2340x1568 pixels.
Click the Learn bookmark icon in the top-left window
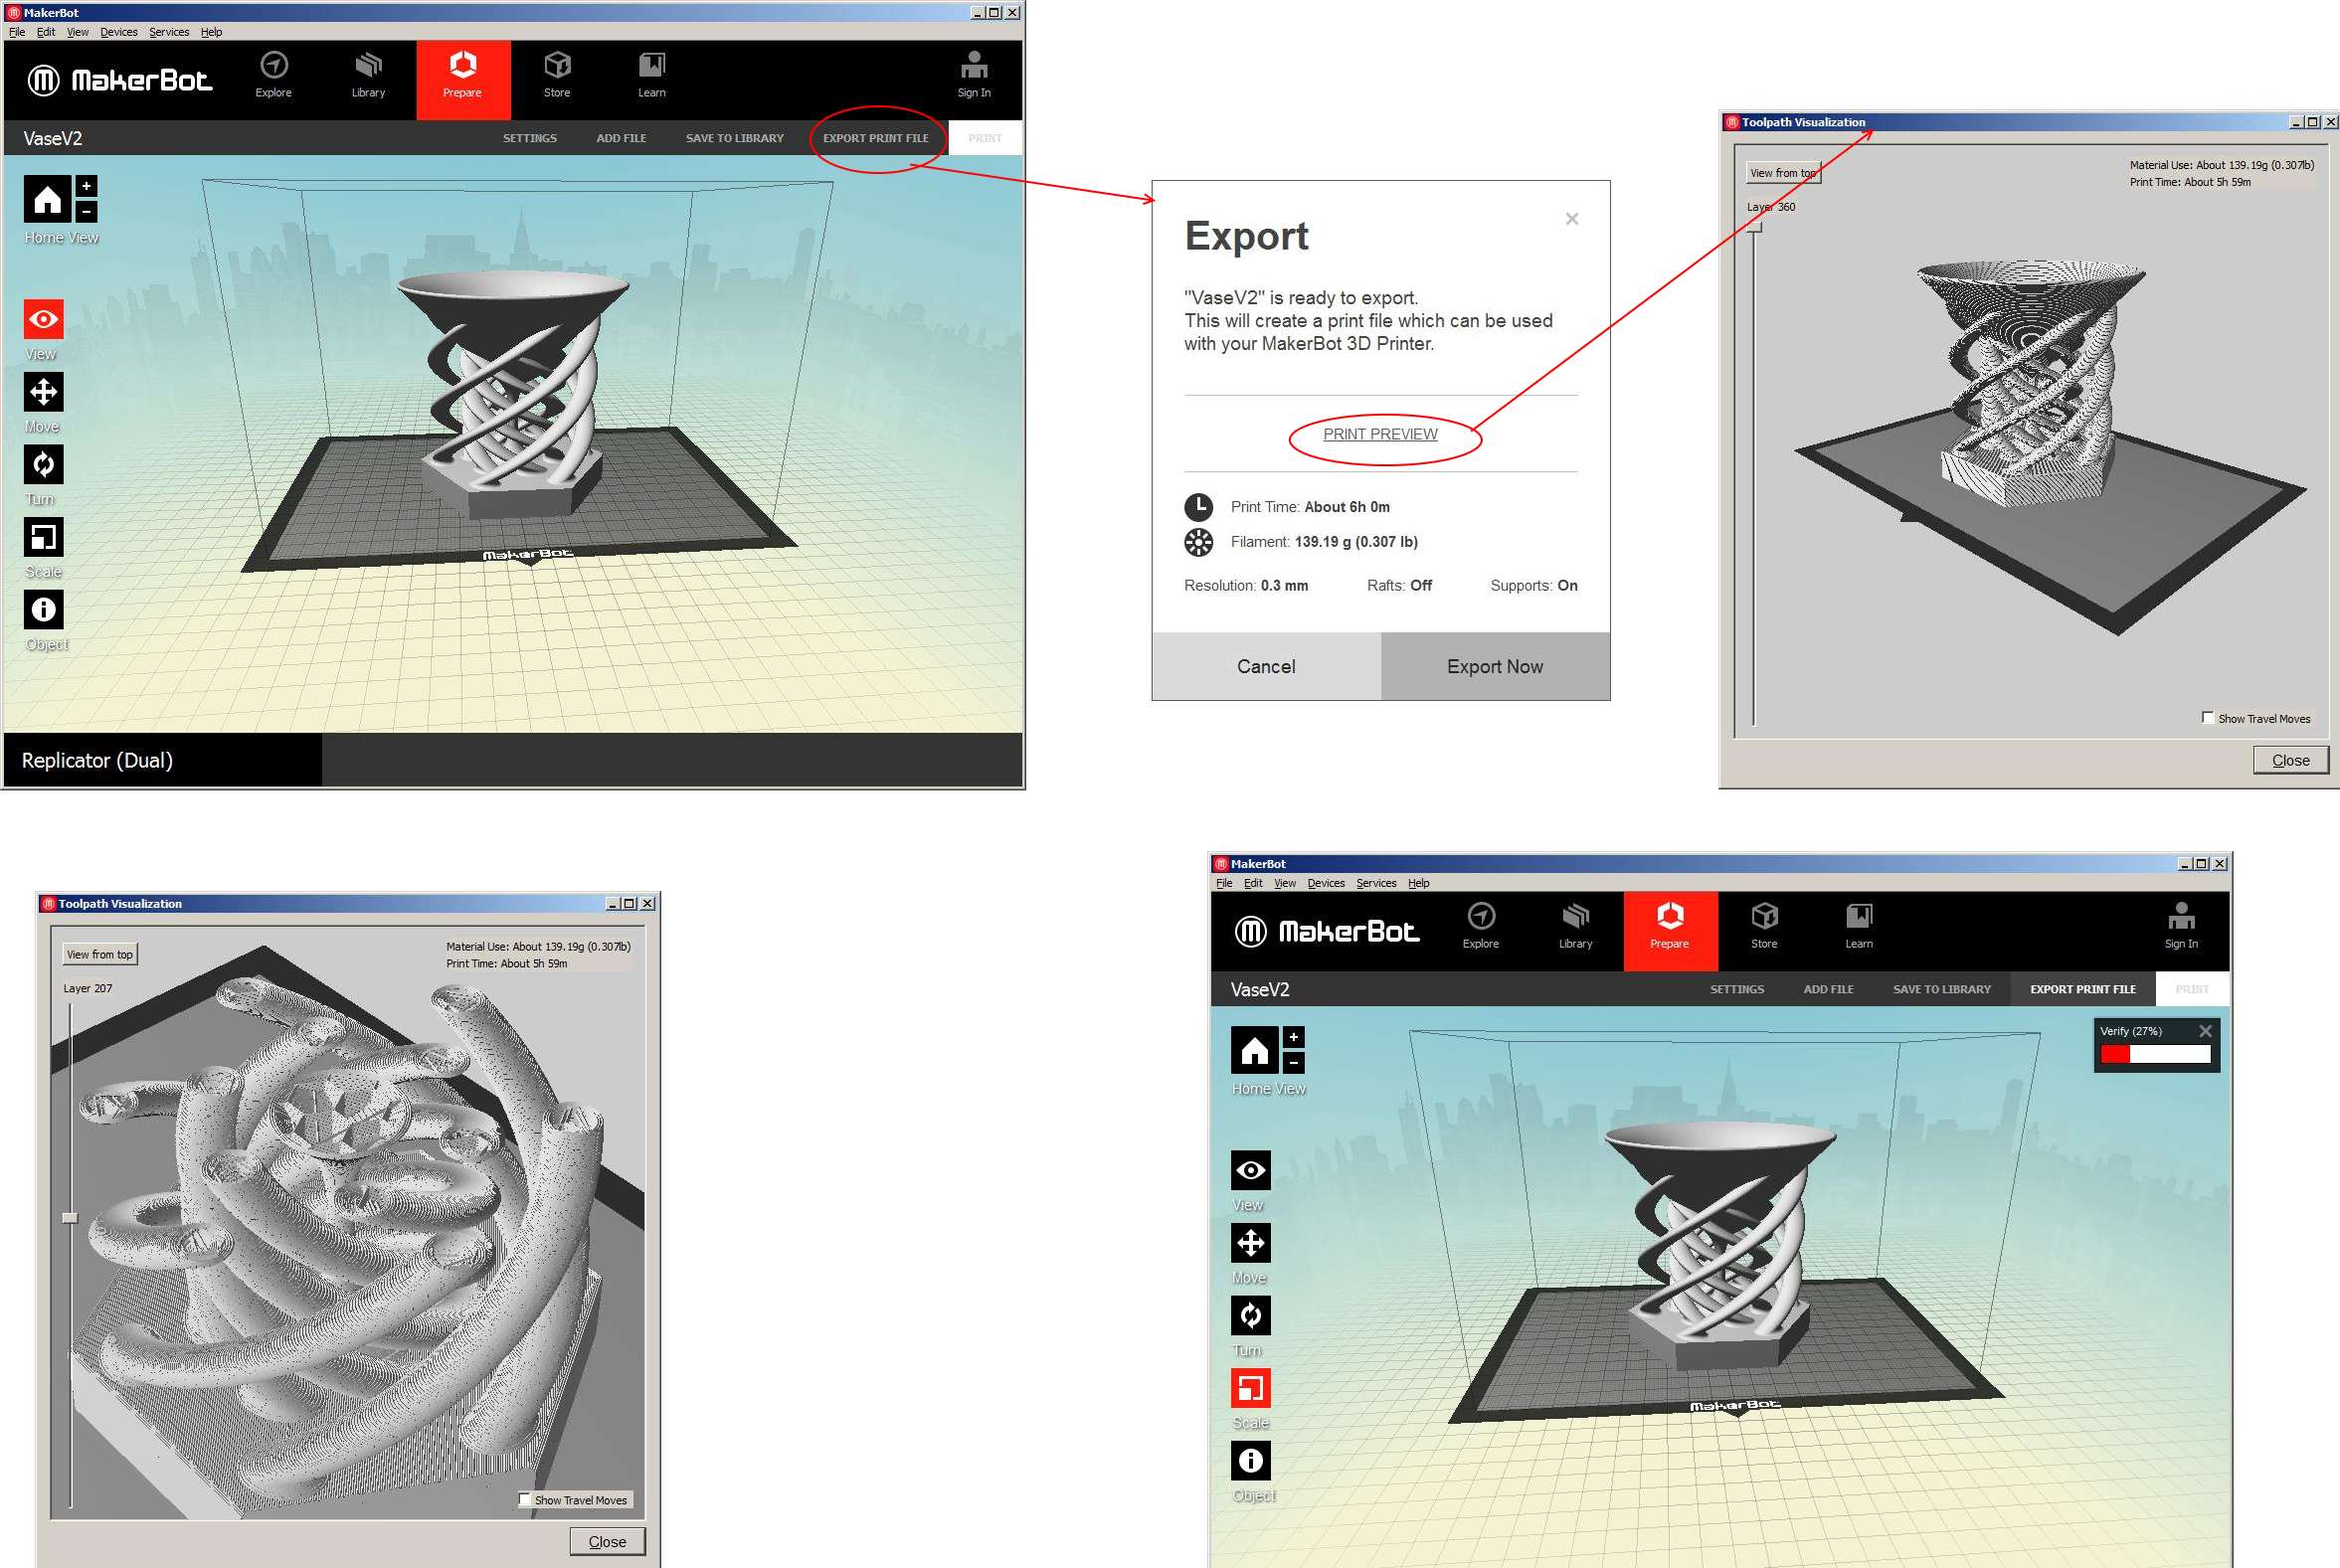(651, 66)
